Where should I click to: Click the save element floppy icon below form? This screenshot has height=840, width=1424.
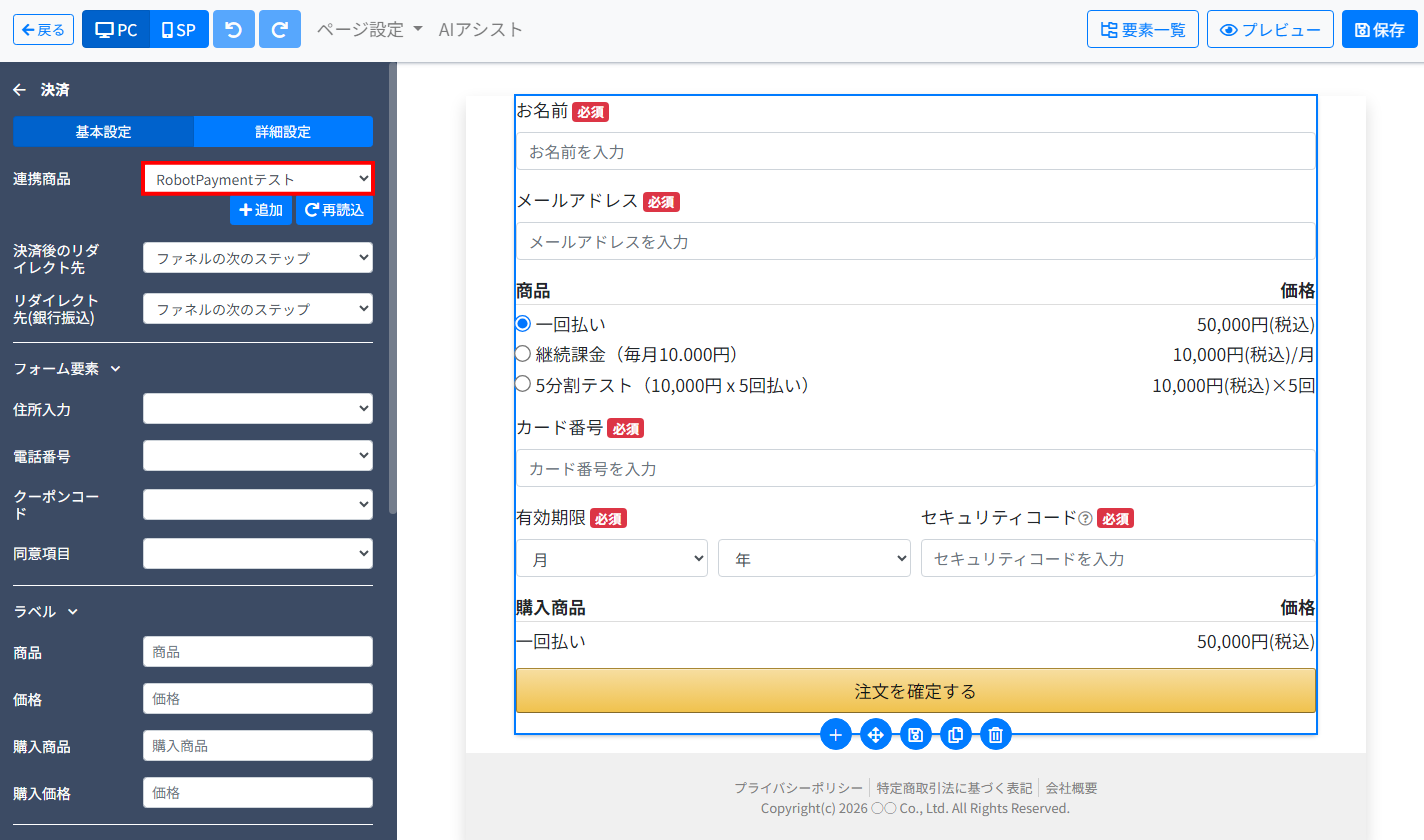(x=916, y=735)
